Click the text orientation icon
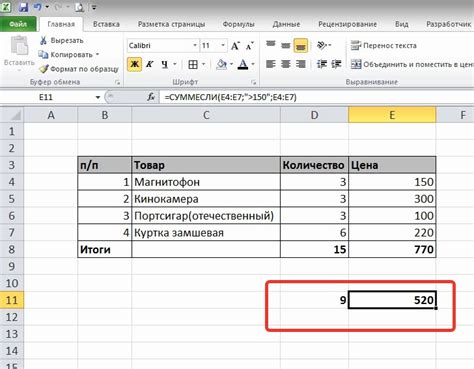 (322, 45)
